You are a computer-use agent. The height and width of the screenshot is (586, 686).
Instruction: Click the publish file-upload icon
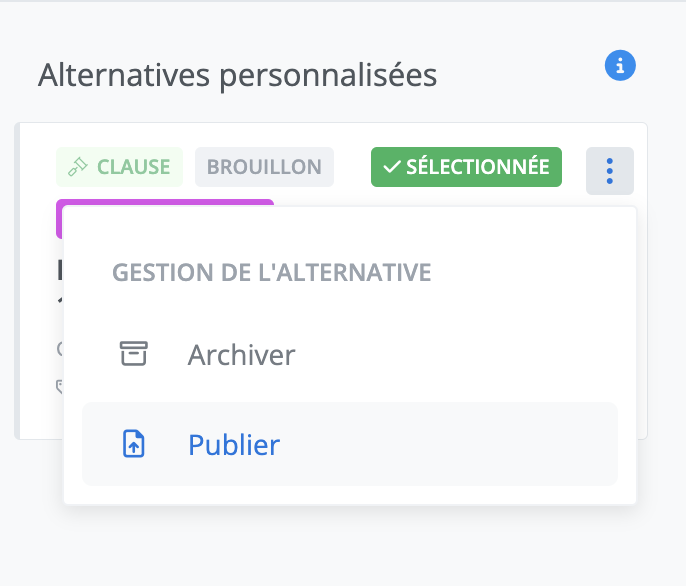tap(133, 444)
